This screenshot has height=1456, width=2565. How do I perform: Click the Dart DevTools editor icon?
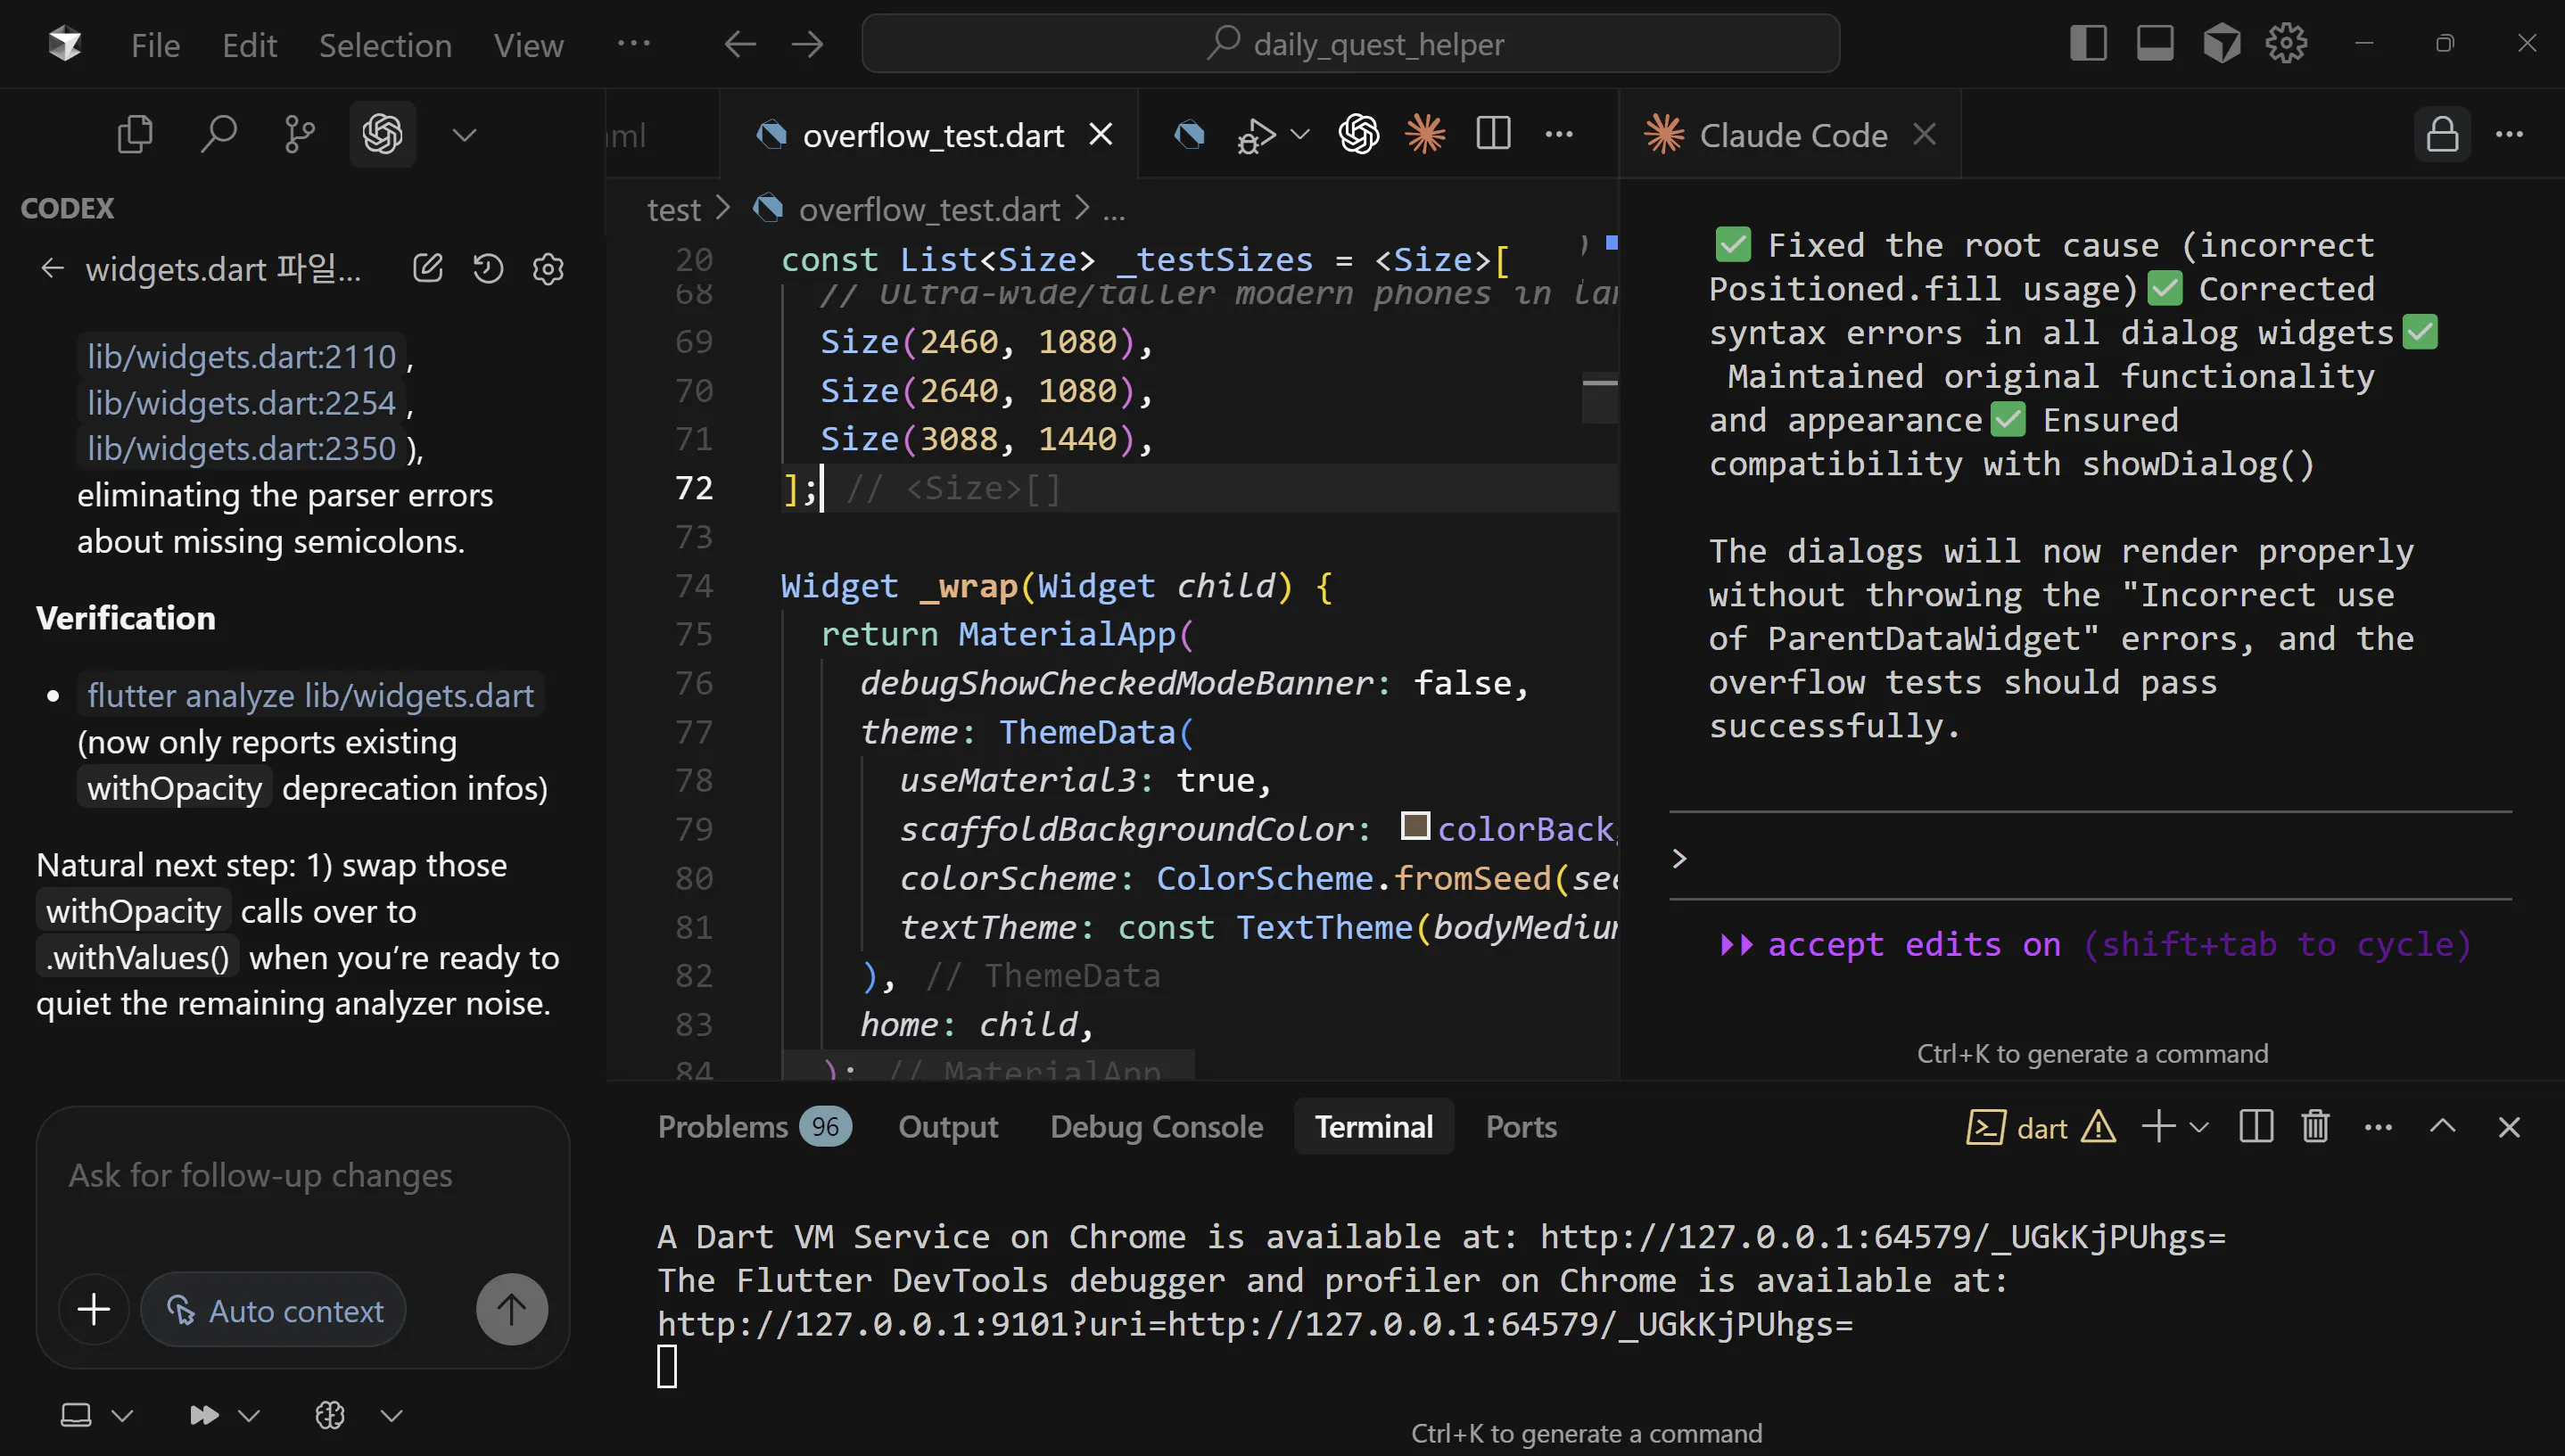click(x=1189, y=134)
